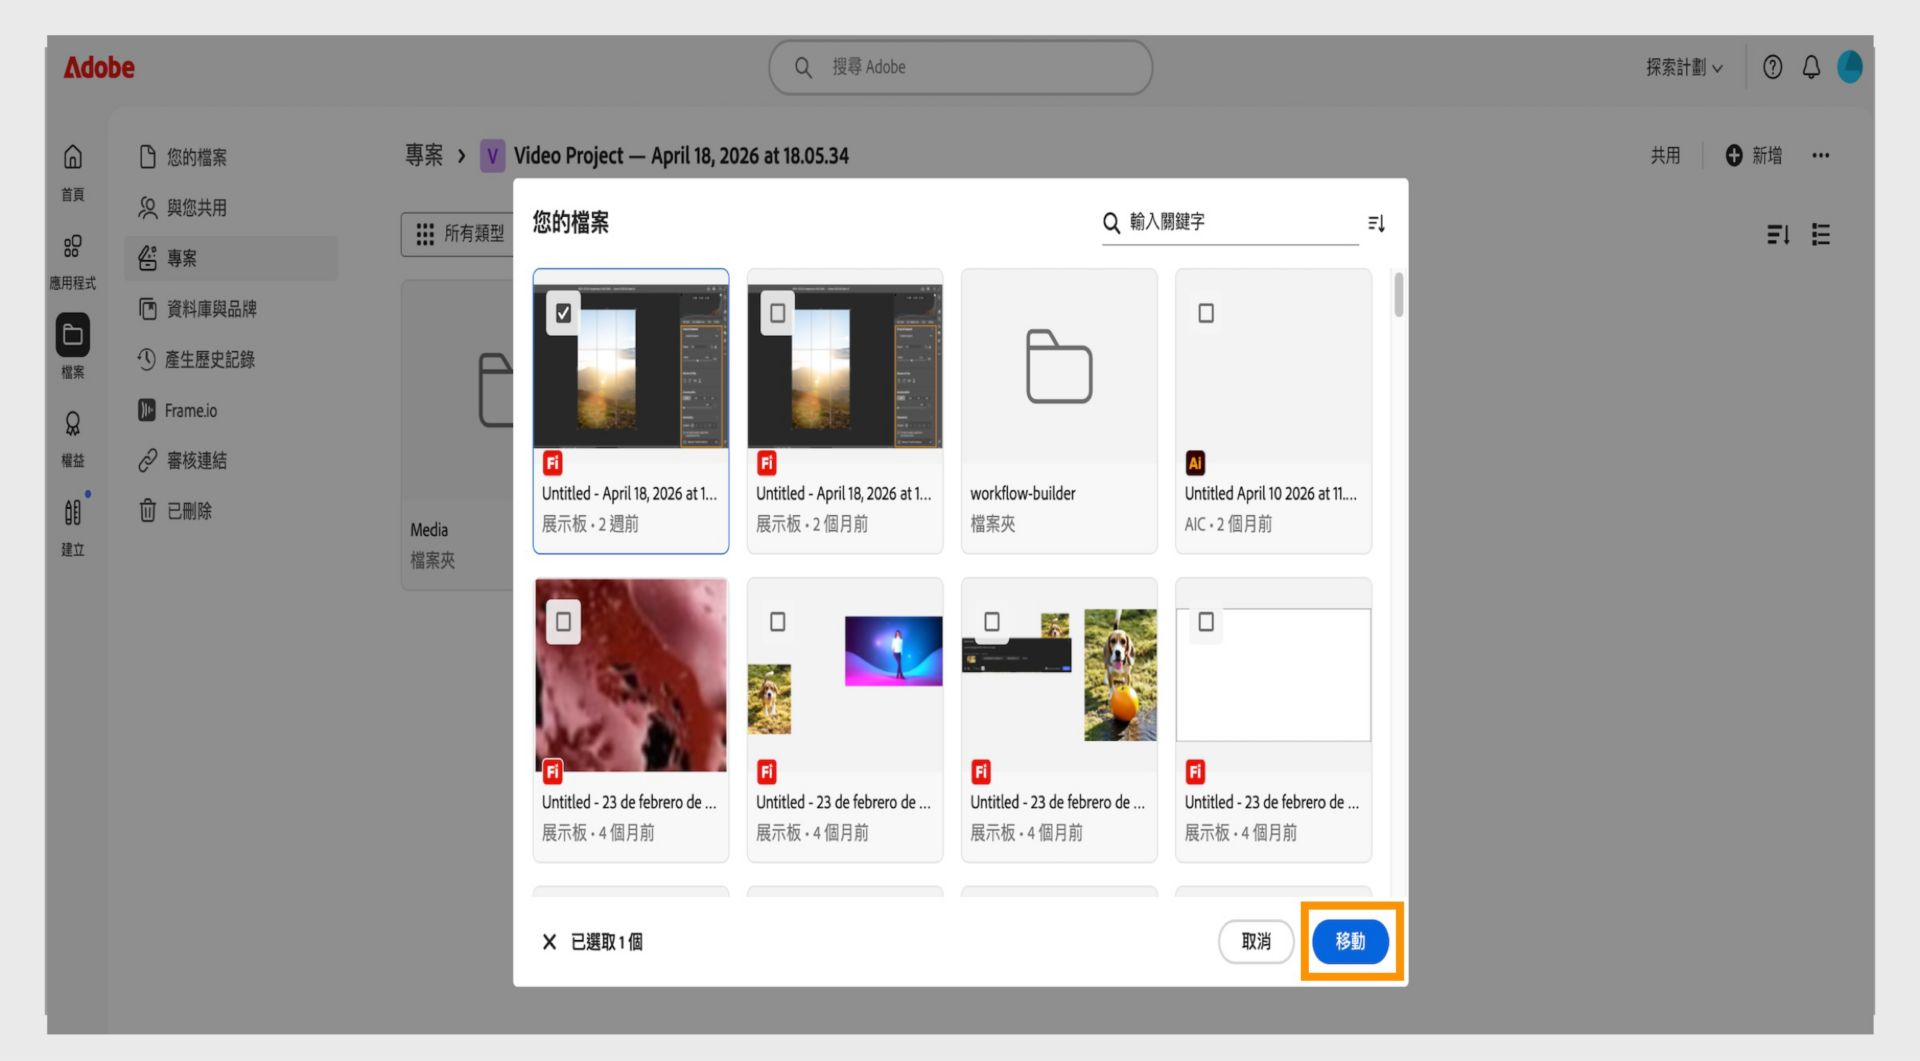Viewport: 1920px width, 1061px height.
Task: Open the 所有類型 type filter dropdown
Action: point(460,233)
